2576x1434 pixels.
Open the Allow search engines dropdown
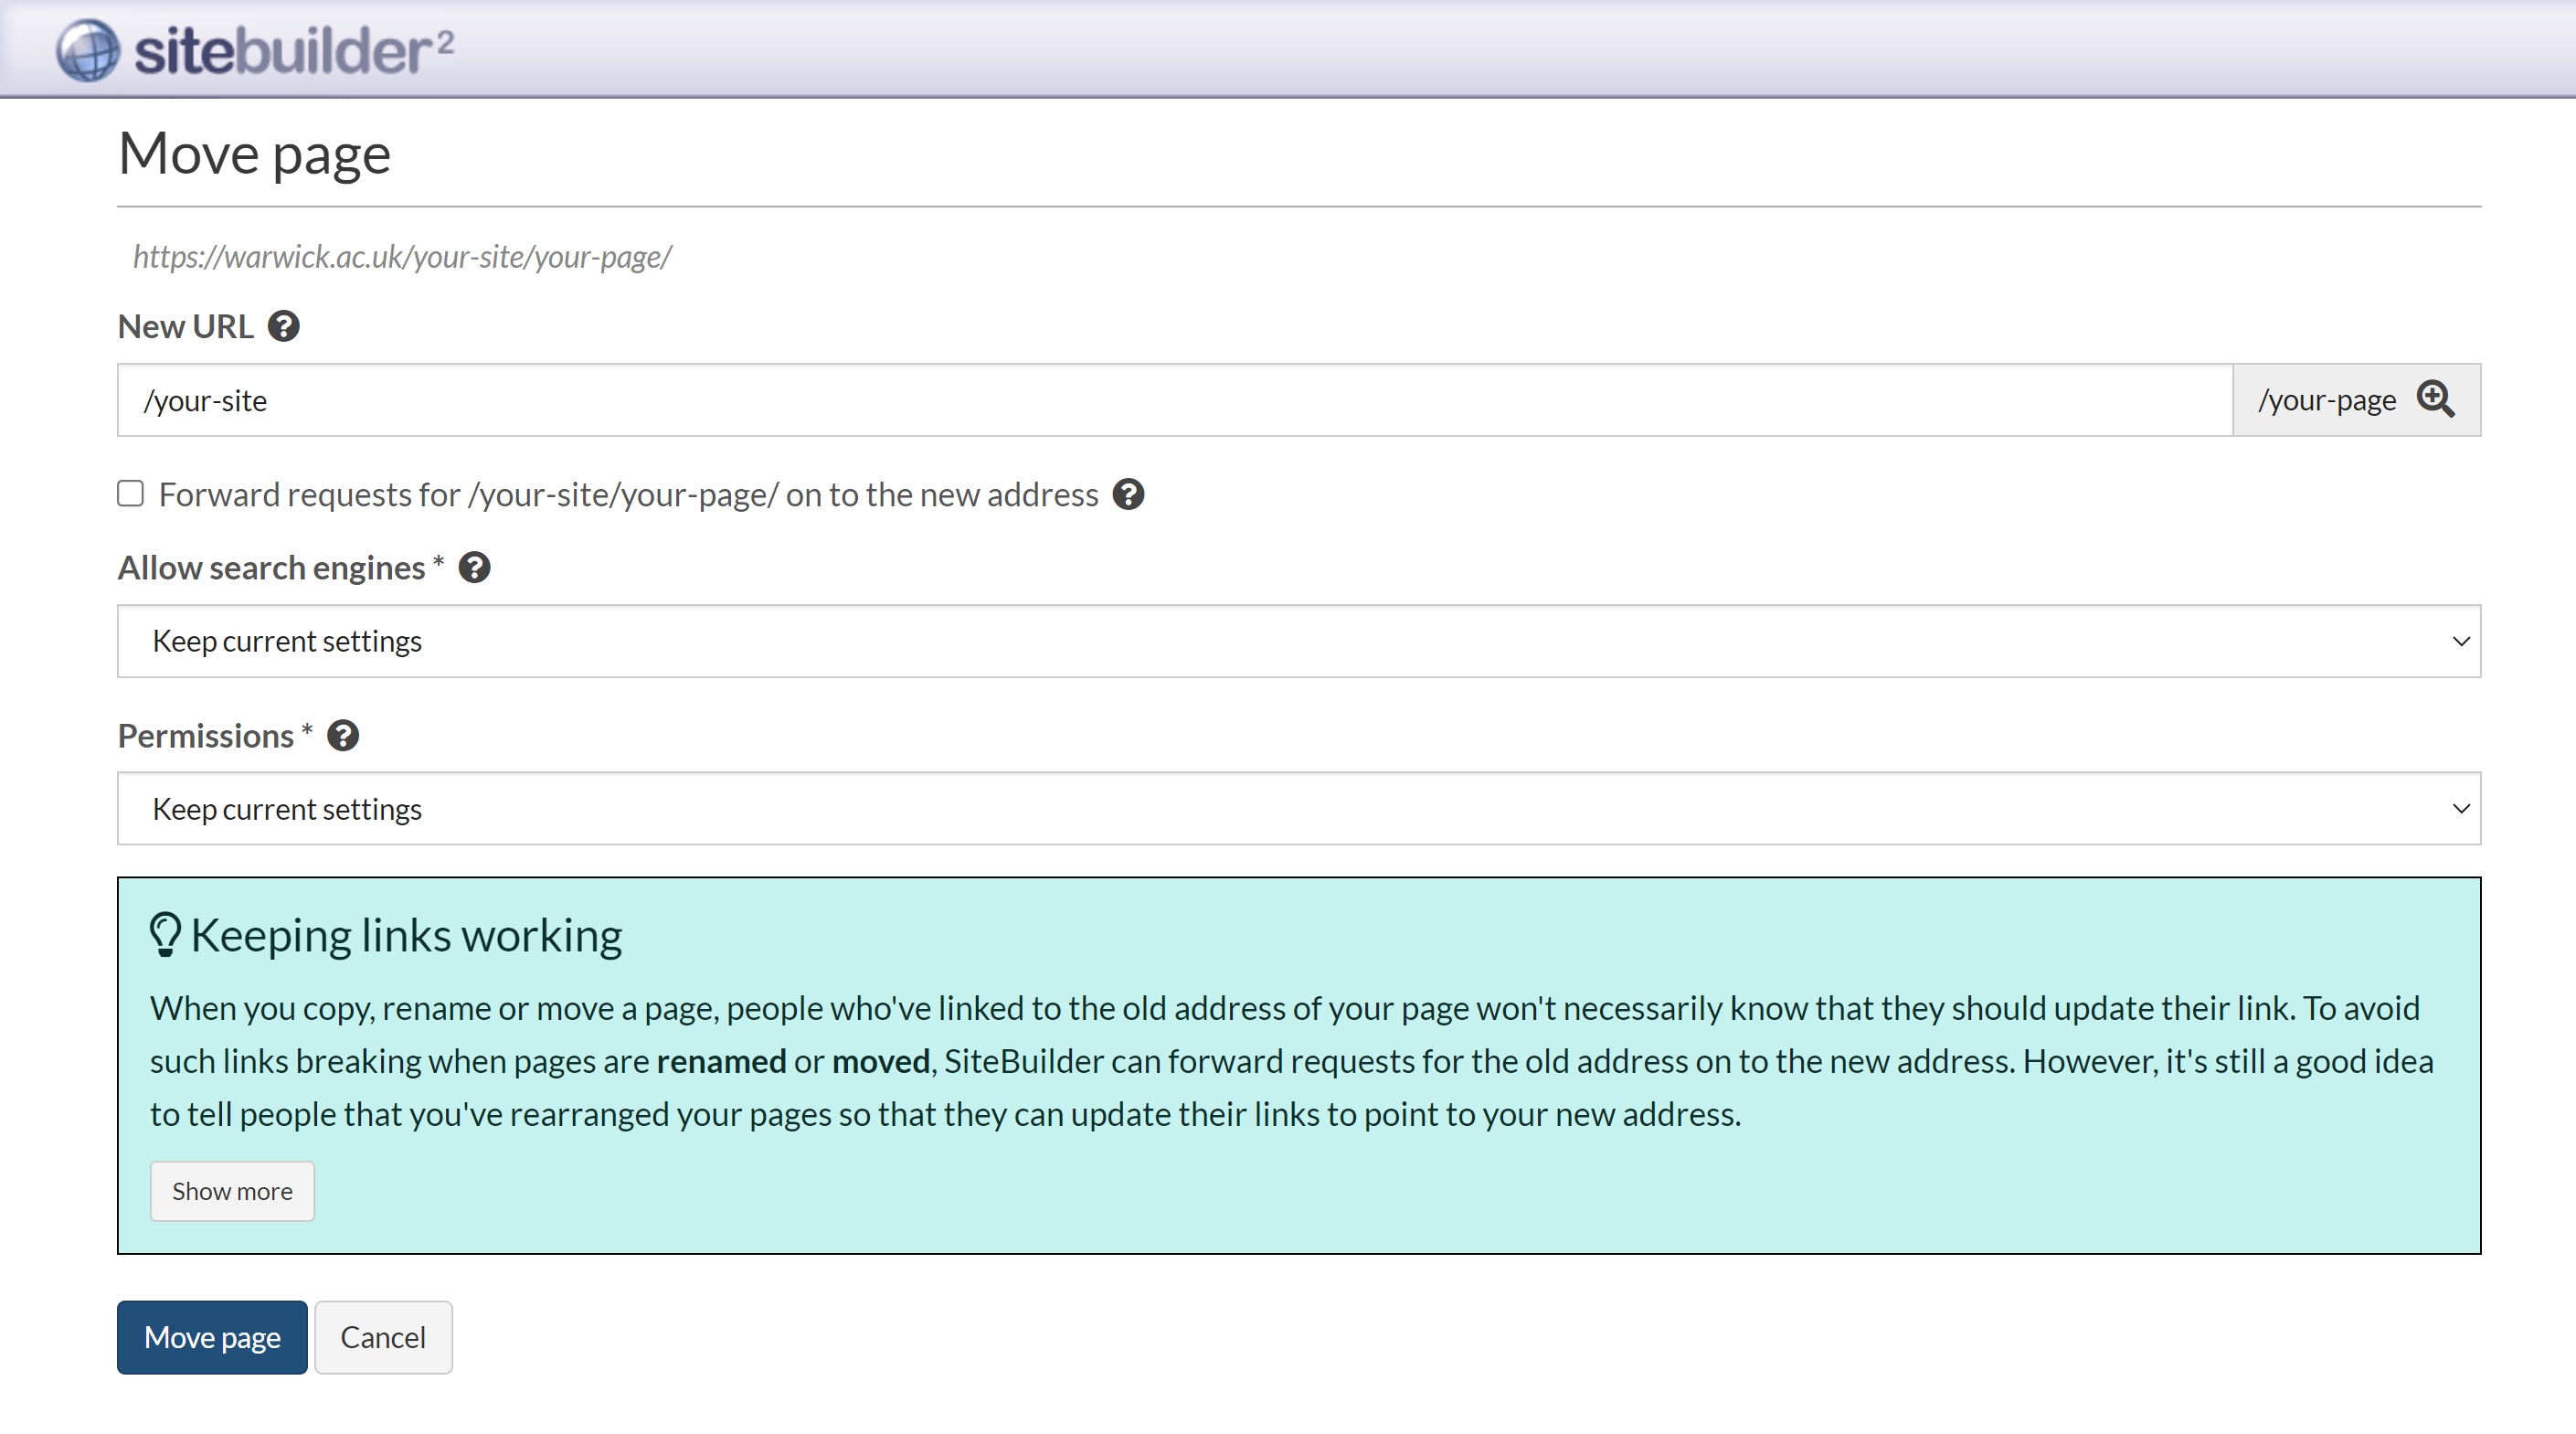[x=1298, y=641]
